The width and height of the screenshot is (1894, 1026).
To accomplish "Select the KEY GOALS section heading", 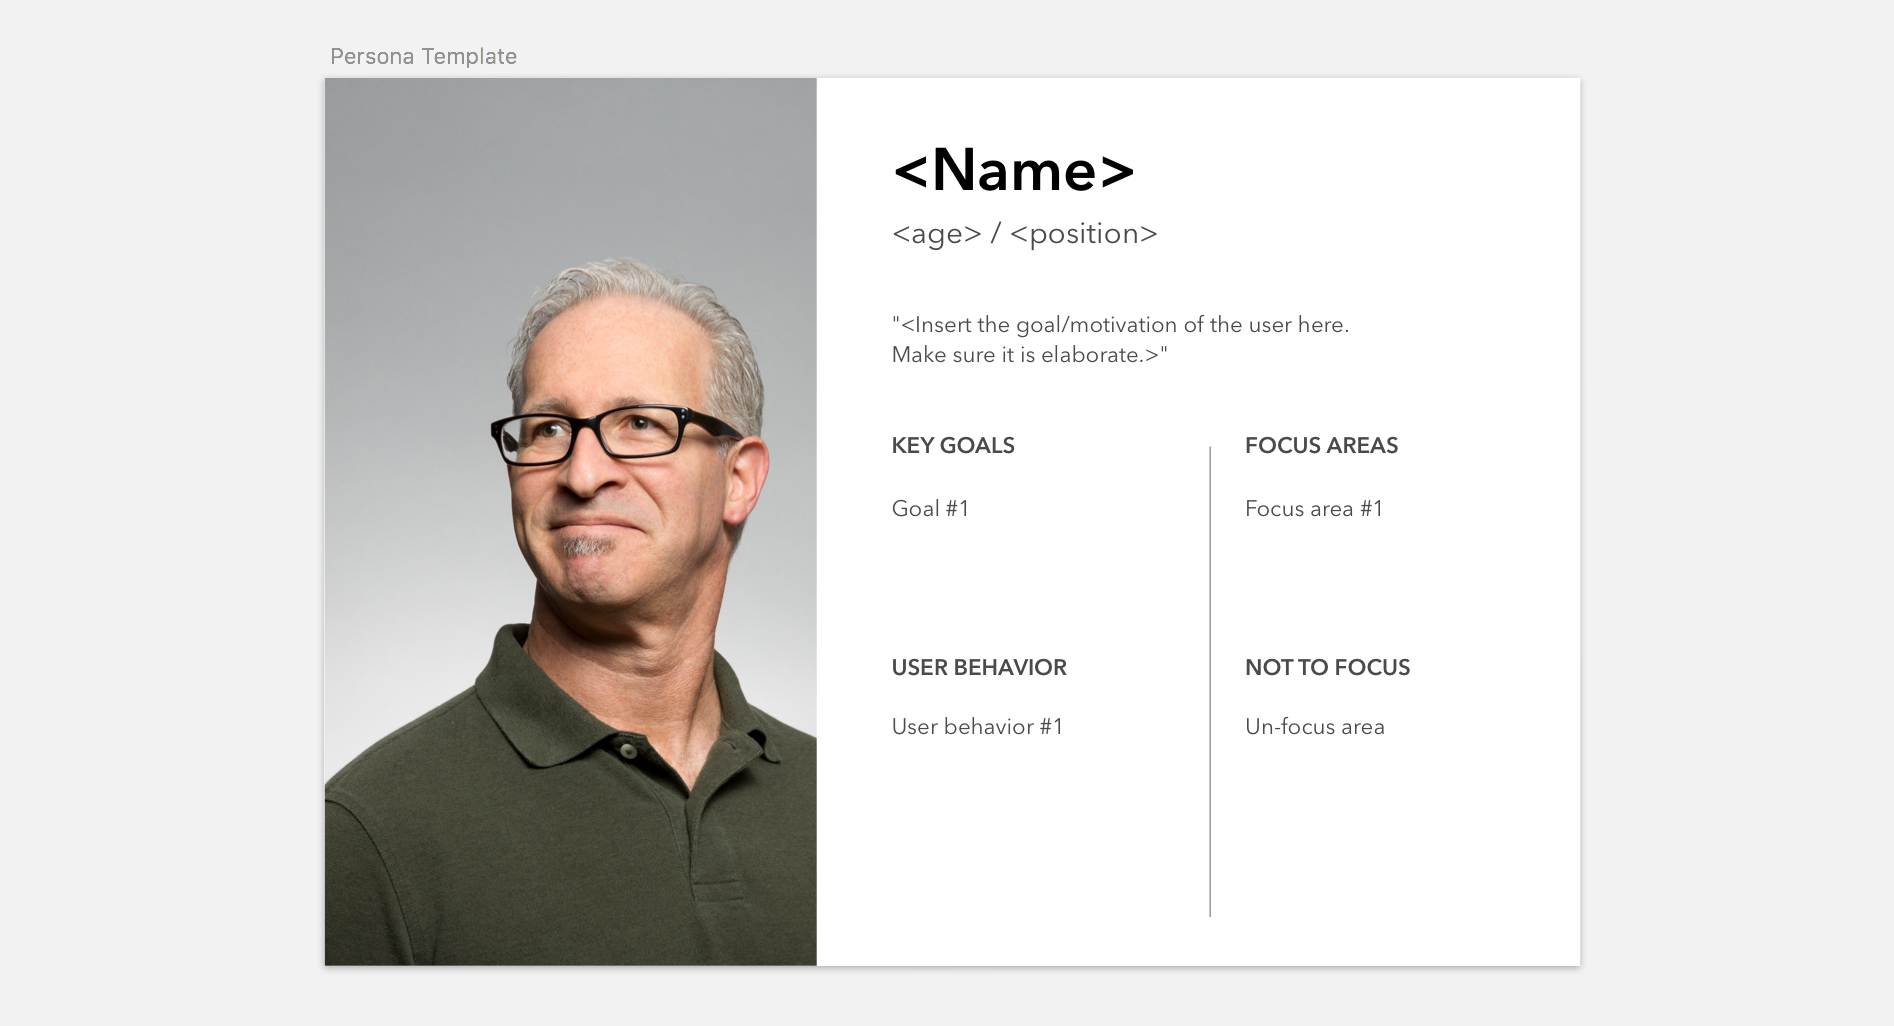I will [x=952, y=446].
